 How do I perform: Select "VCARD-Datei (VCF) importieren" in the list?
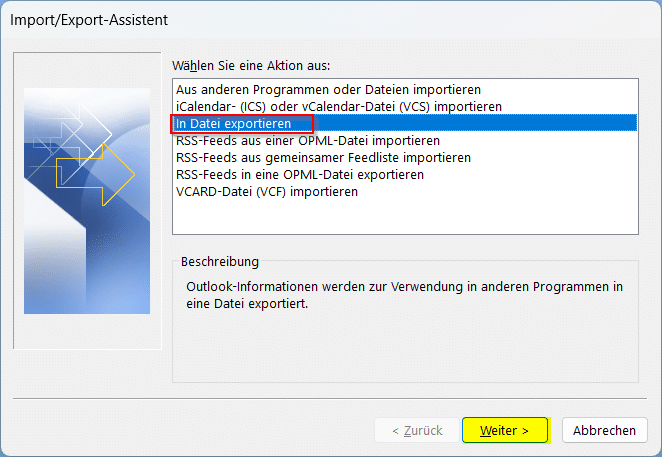[266, 191]
